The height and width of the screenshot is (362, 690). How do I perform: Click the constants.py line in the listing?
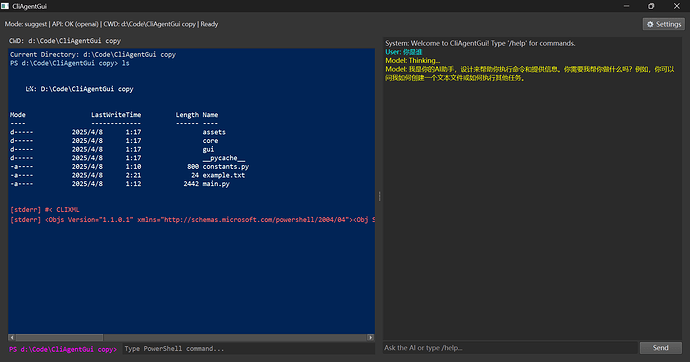coord(129,167)
